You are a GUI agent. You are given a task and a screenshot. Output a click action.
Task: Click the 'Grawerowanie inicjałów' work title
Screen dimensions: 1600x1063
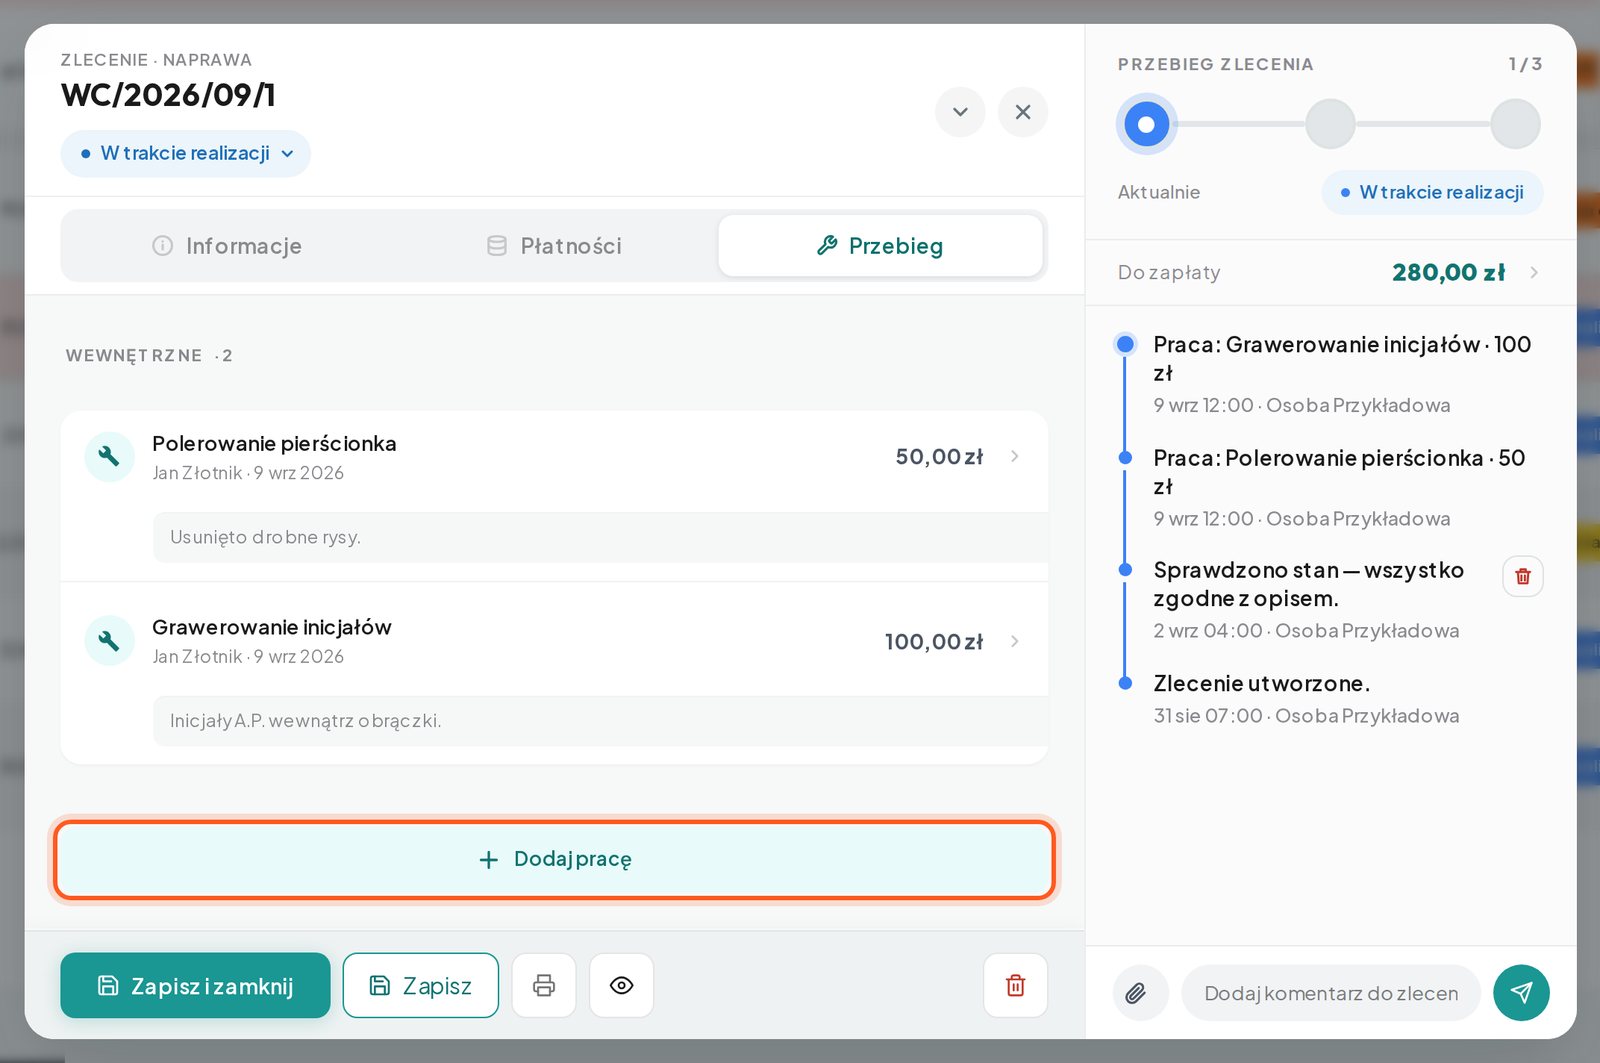272,627
